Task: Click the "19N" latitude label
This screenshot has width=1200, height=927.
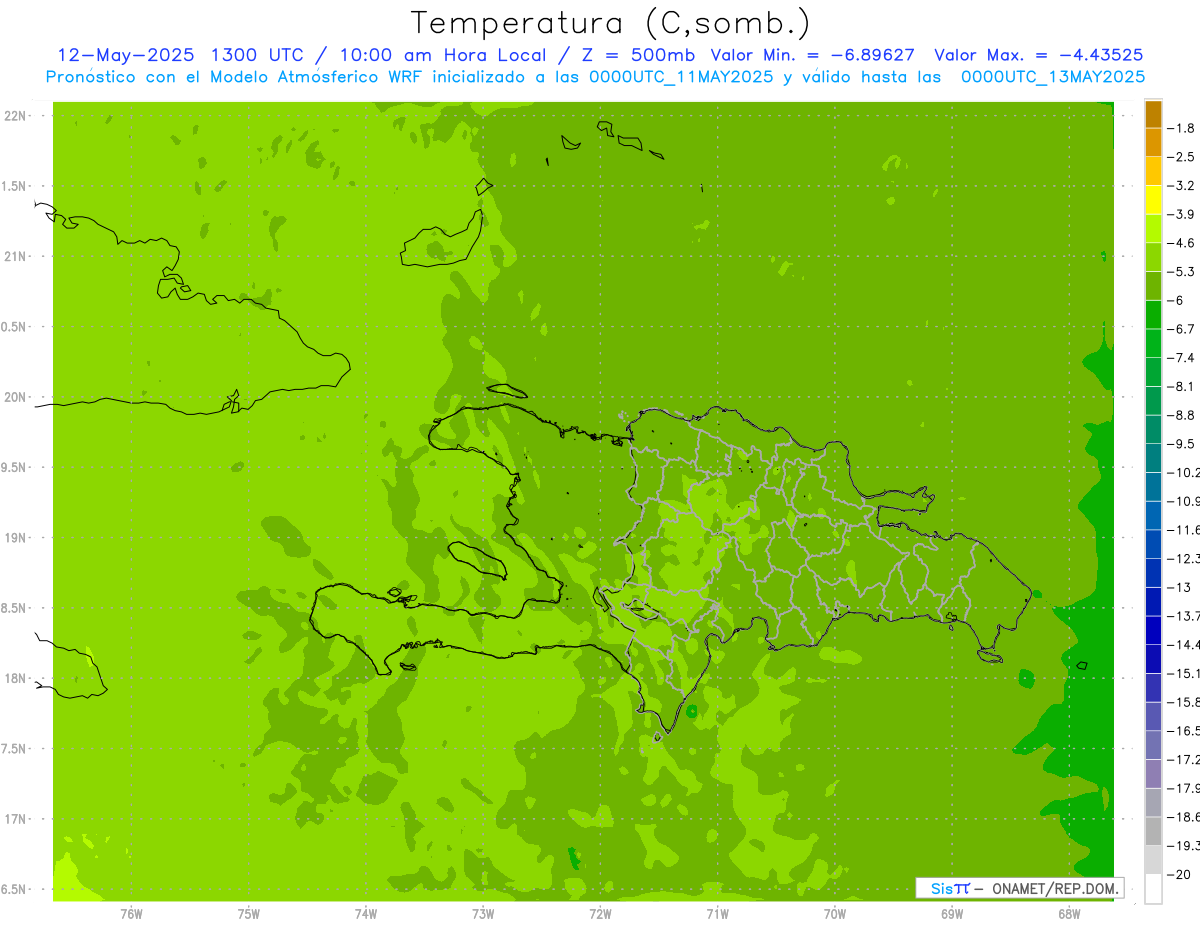Action: point(16,538)
